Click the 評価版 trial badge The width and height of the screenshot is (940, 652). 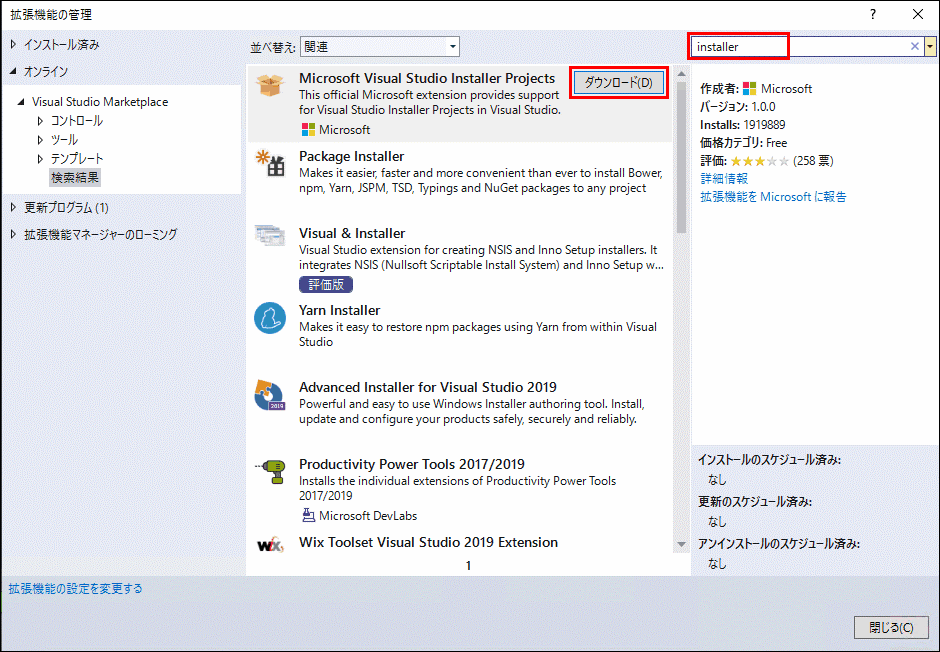[x=326, y=285]
